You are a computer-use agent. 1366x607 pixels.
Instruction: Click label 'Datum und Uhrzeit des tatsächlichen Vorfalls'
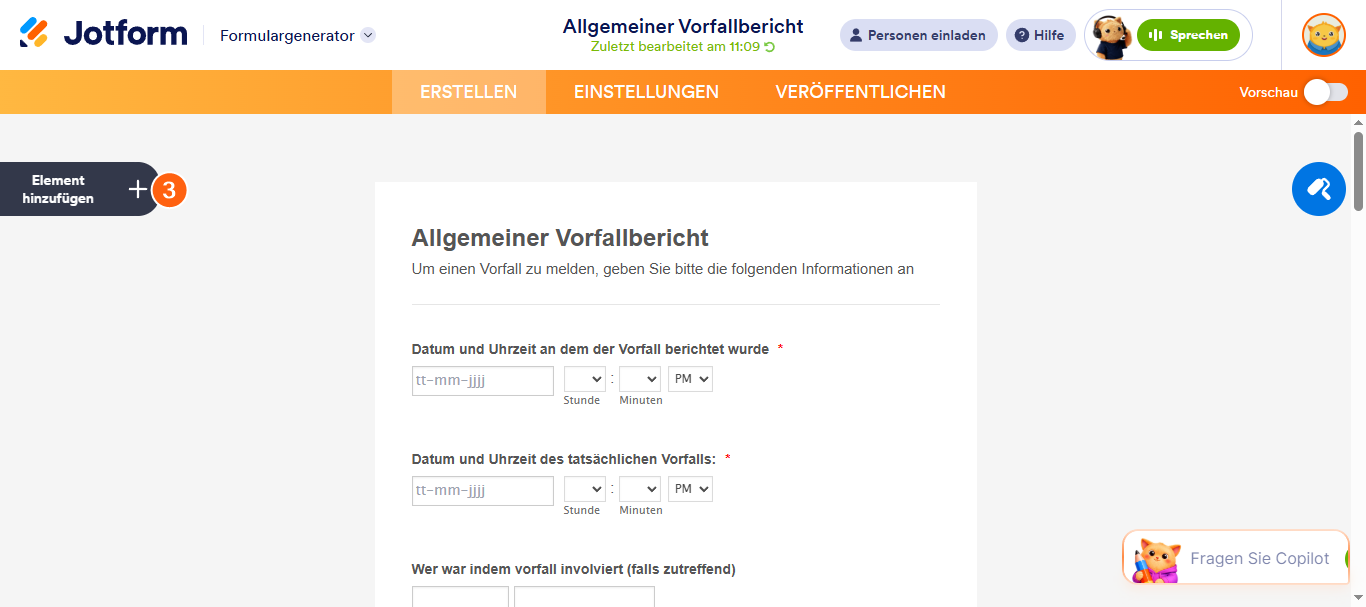coord(564,459)
